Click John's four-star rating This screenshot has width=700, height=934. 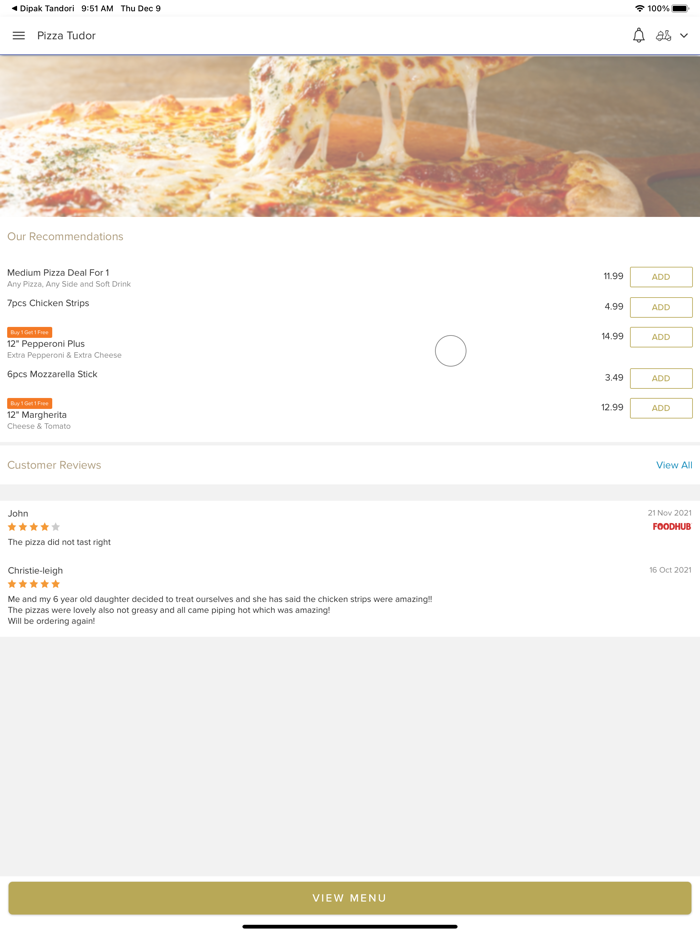[32, 526]
